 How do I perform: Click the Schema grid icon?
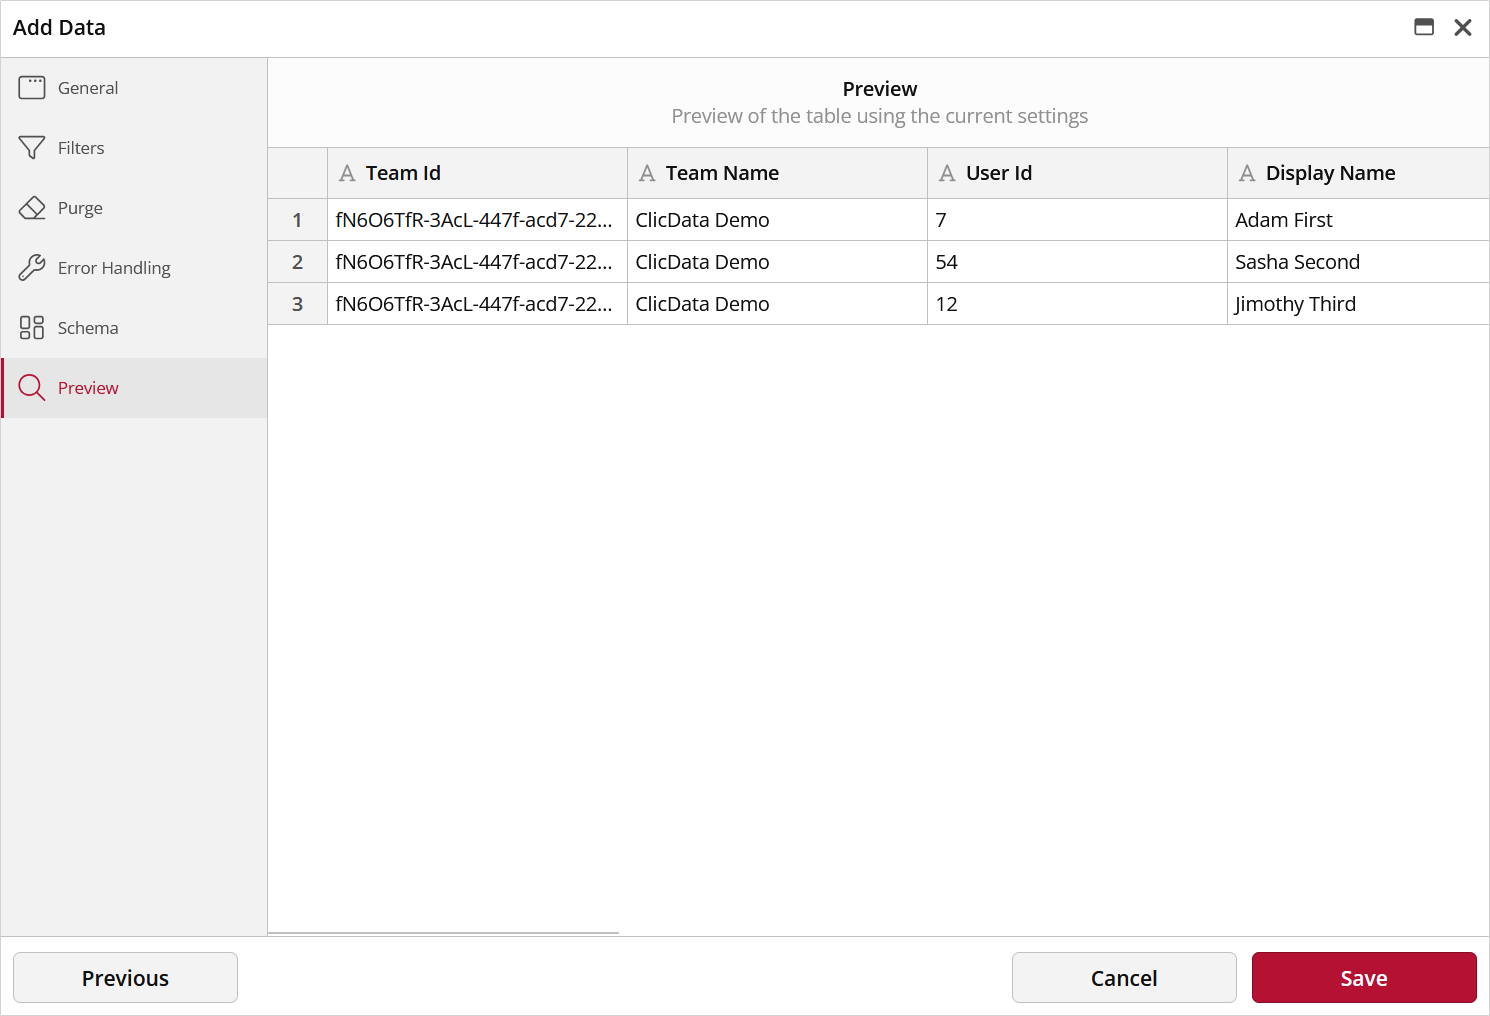(x=32, y=328)
